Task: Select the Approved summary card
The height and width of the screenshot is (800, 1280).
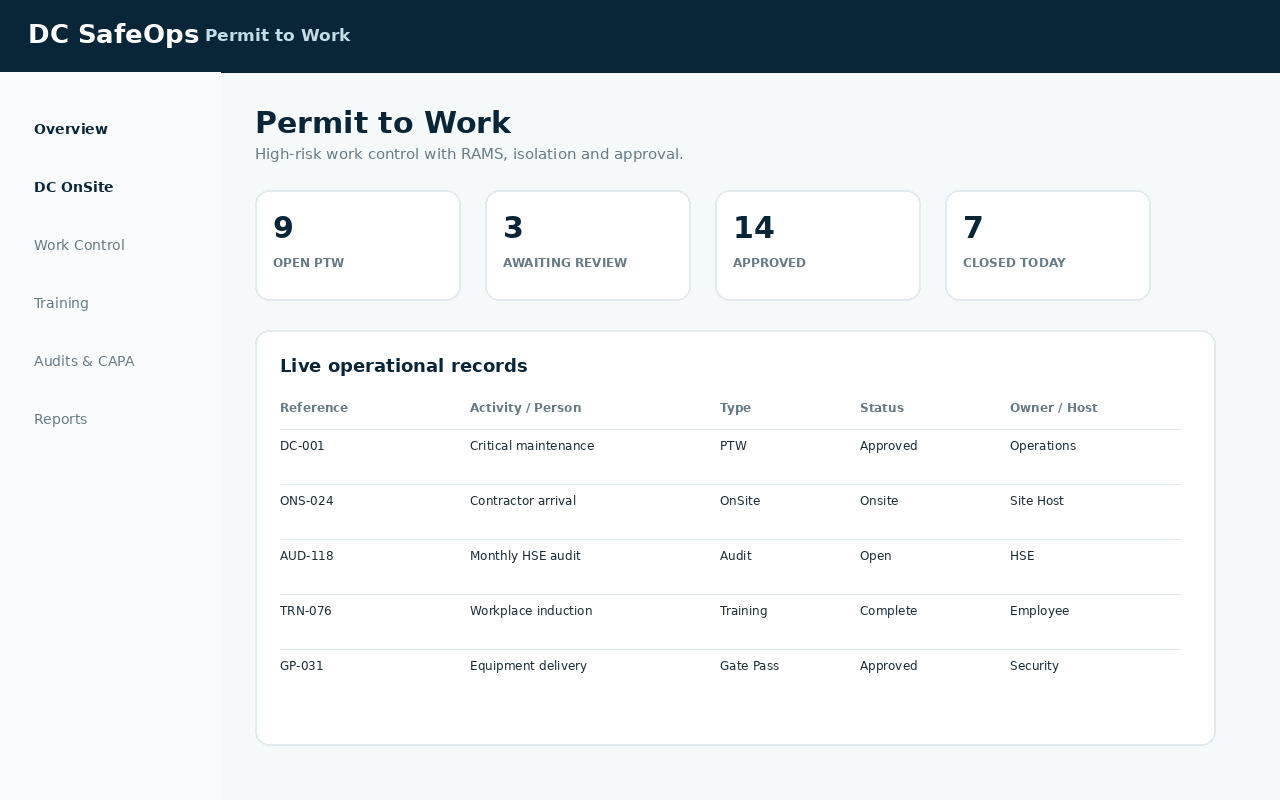Action: click(x=818, y=245)
